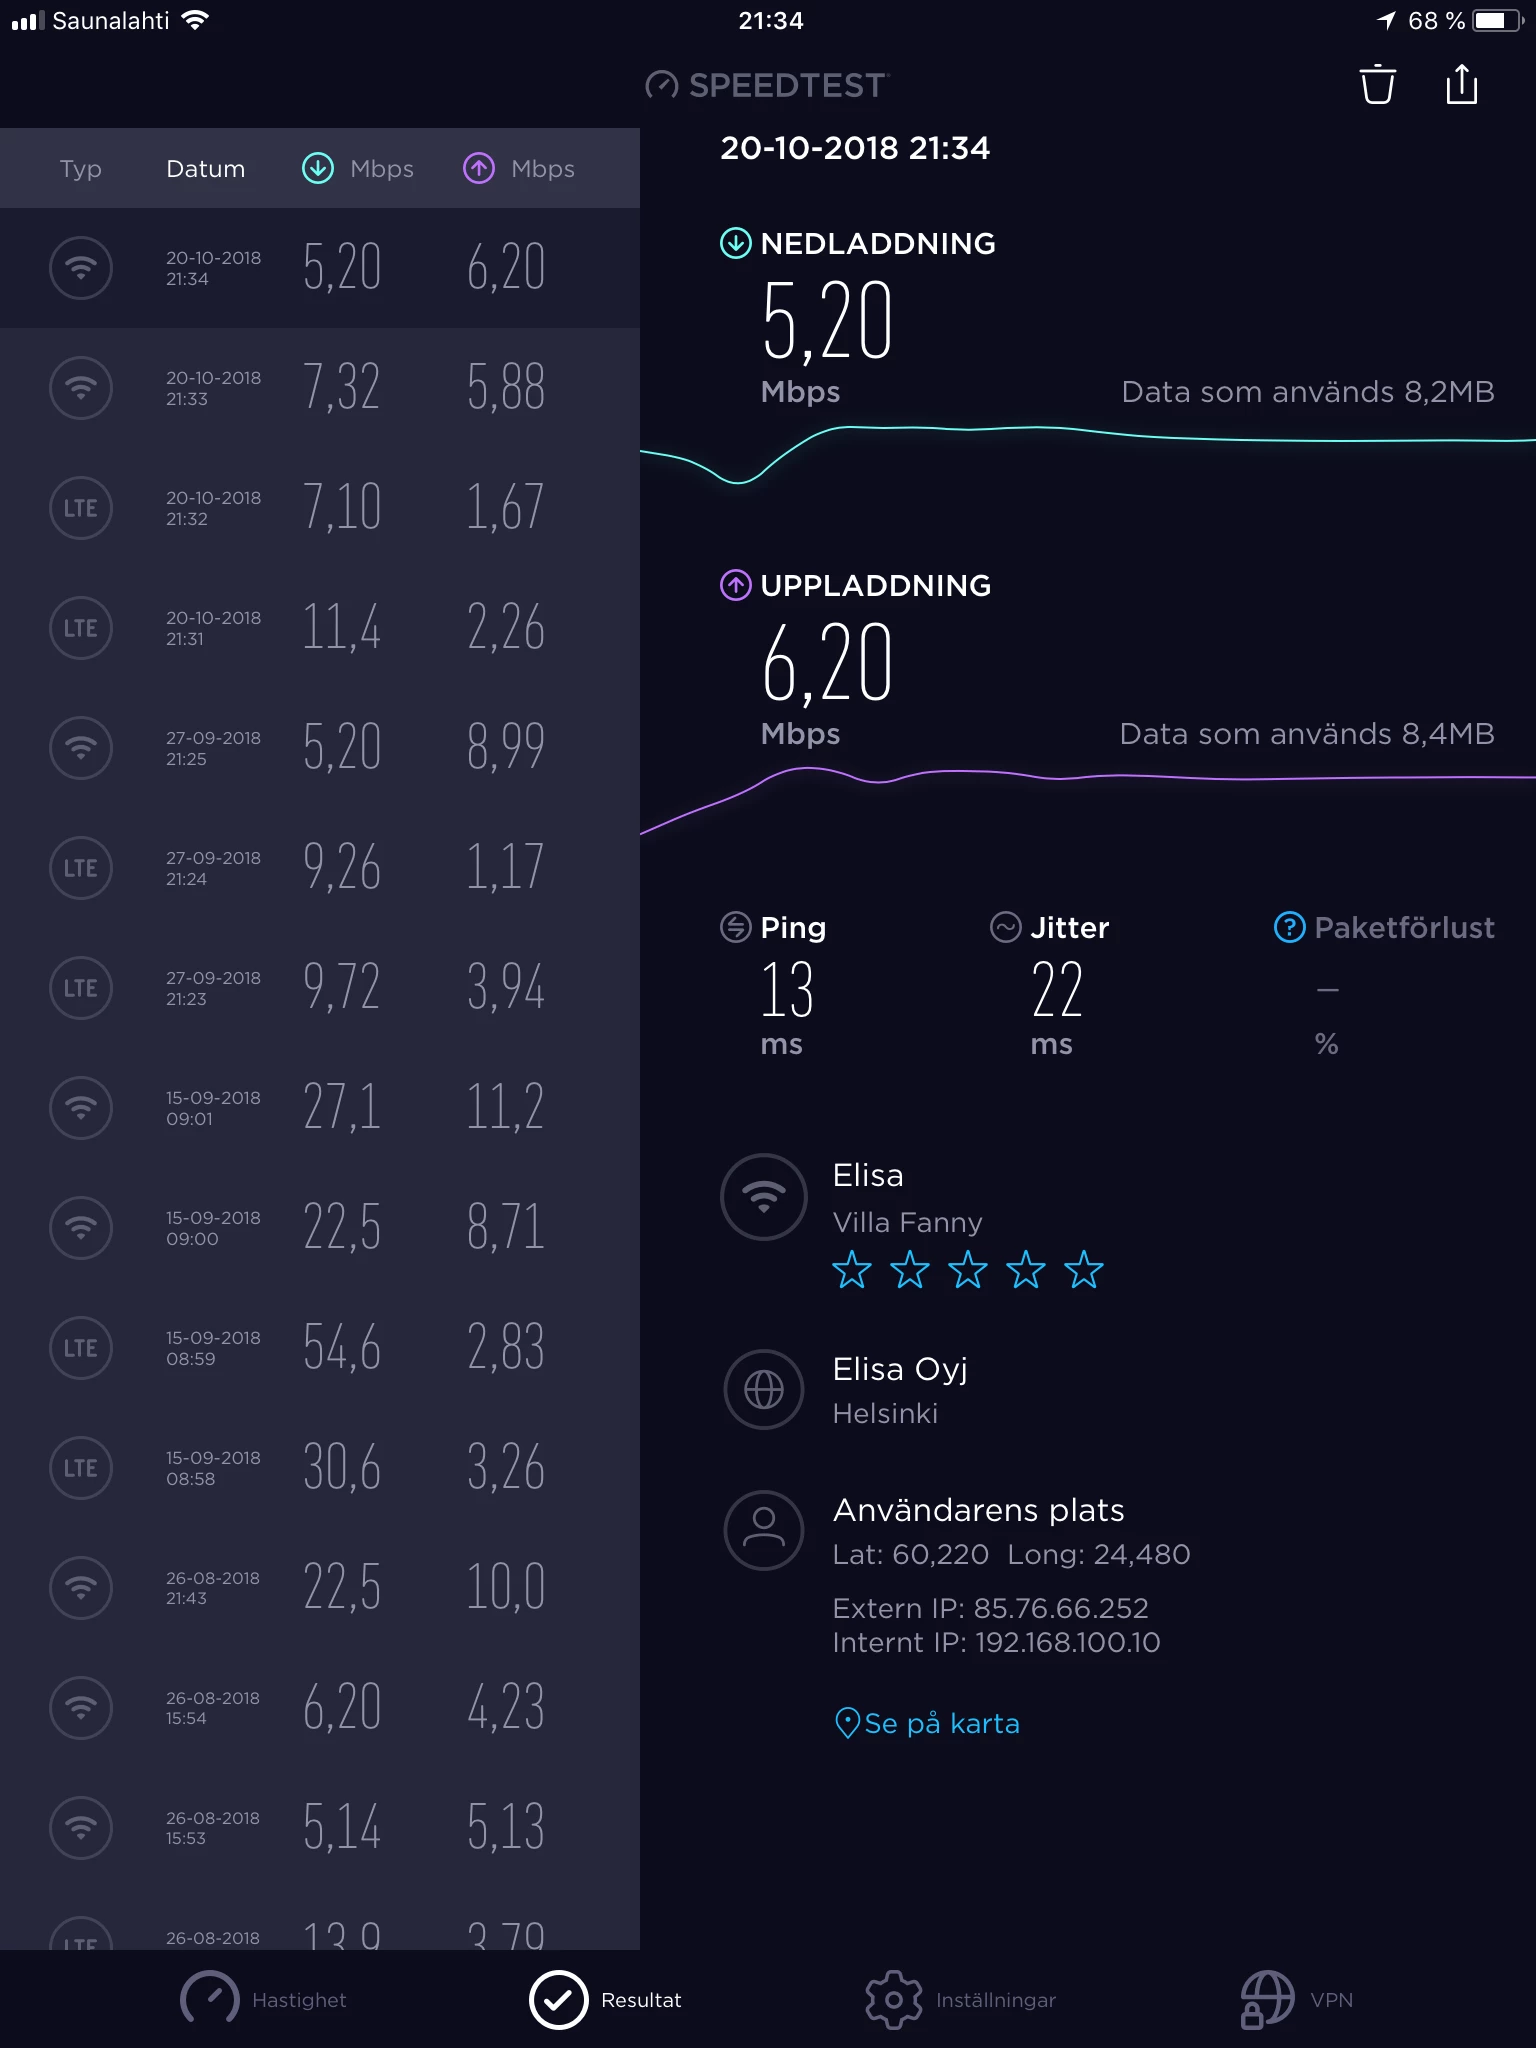1536x2048 pixels.
Task: Sort results by Datum column
Action: pyautogui.click(x=205, y=169)
